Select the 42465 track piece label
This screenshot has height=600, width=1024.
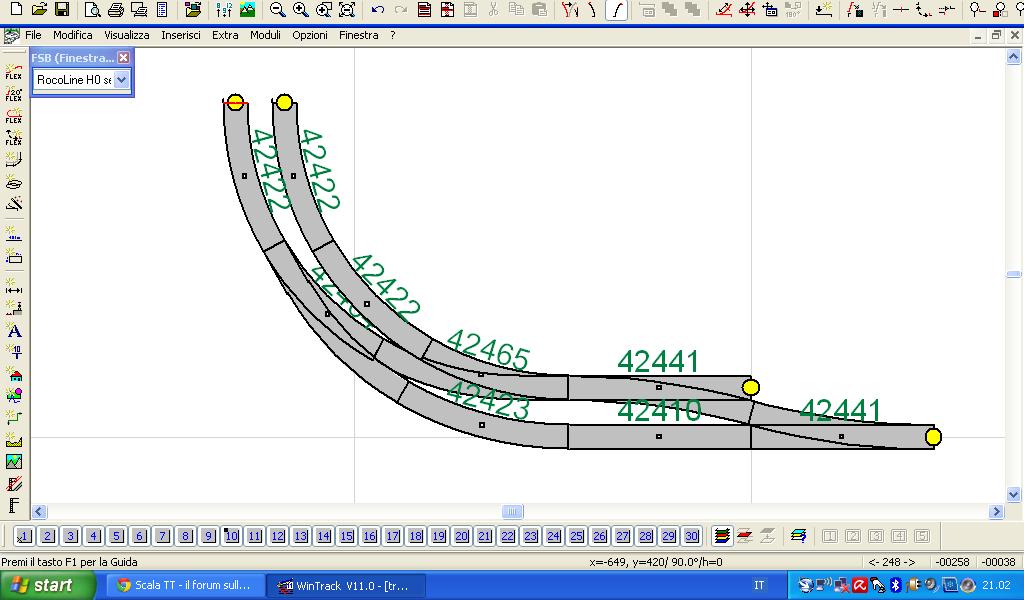point(488,350)
